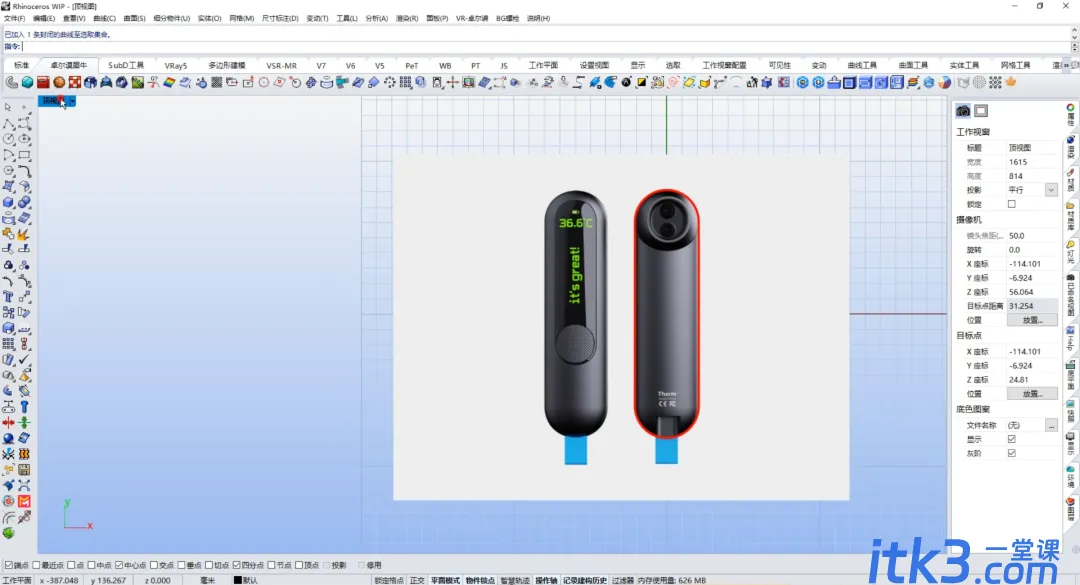The height and width of the screenshot is (585, 1080).
Task: Click the teal gem icon at toolbar start
Action: click(x=27, y=83)
